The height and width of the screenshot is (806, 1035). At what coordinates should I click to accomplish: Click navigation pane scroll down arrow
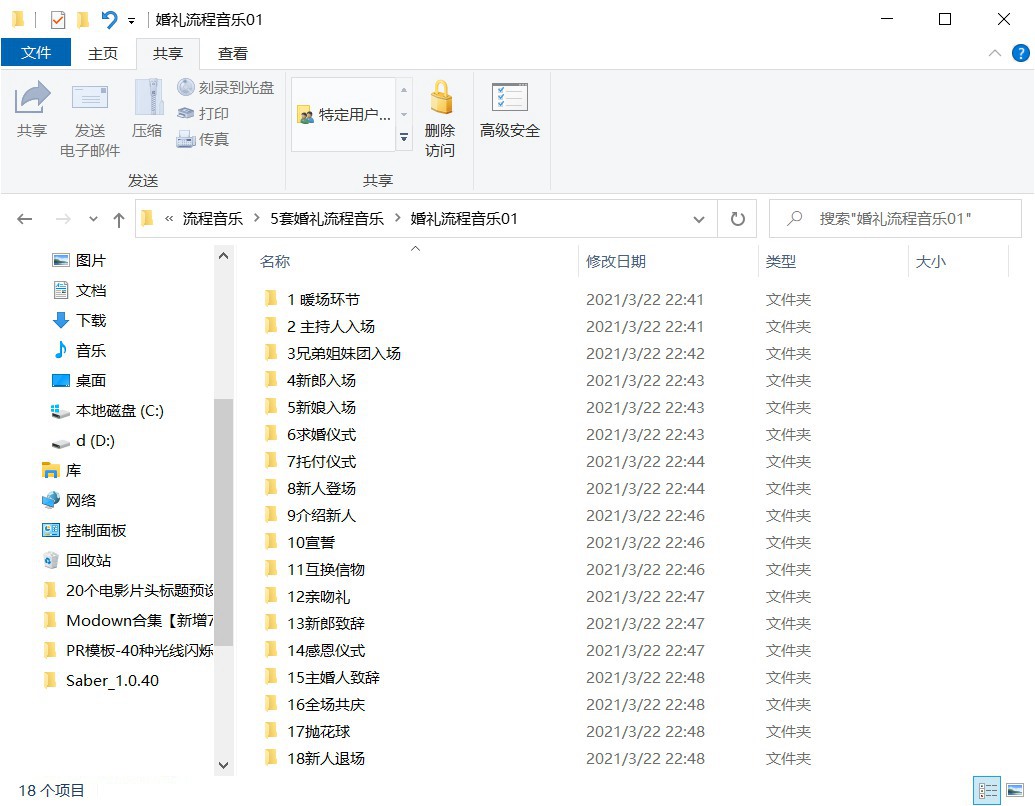click(223, 765)
